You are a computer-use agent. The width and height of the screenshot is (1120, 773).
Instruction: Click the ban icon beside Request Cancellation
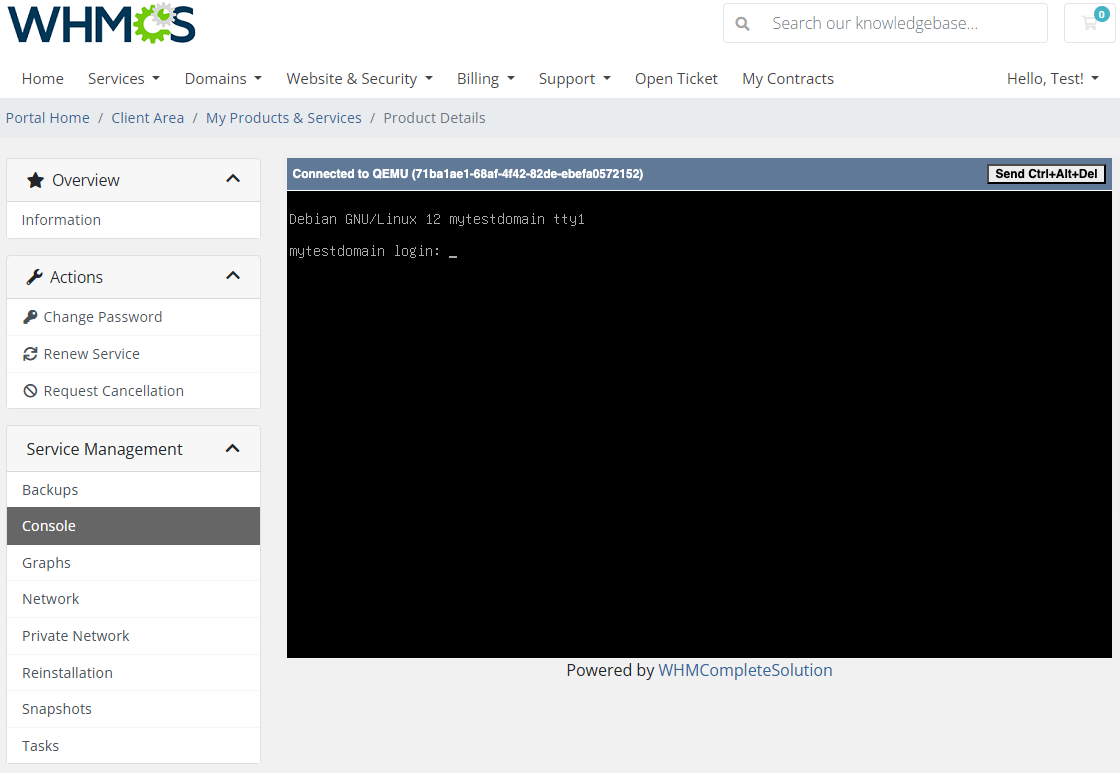(x=30, y=391)
